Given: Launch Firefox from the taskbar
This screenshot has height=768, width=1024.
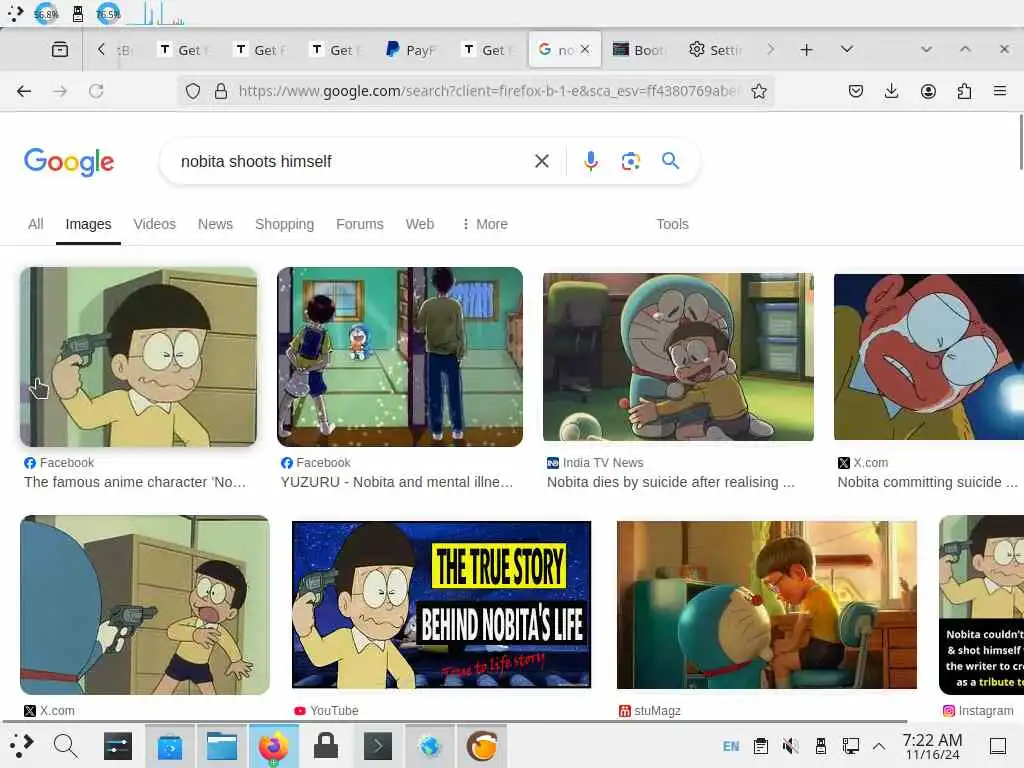Looking at the screenshot, I should click(x=274, y=746).
